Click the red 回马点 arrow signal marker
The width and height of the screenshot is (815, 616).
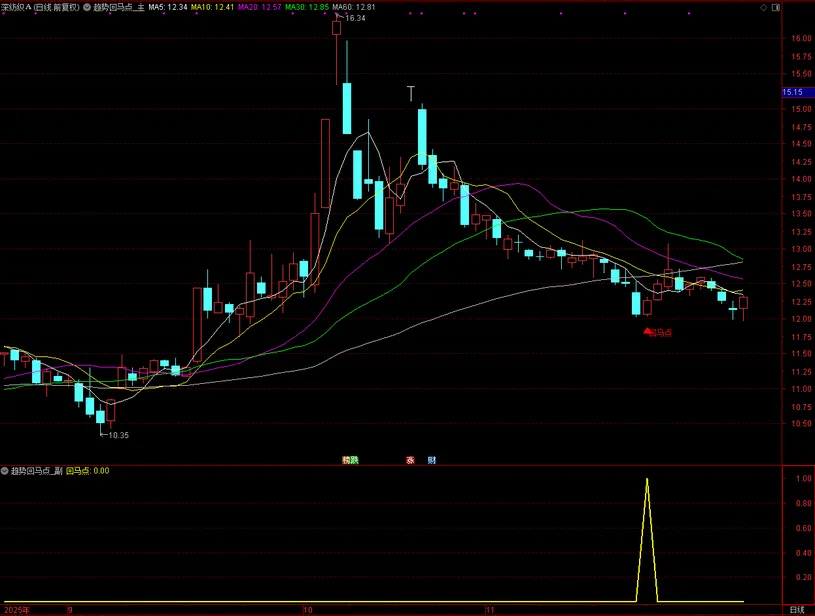point(647,331)
